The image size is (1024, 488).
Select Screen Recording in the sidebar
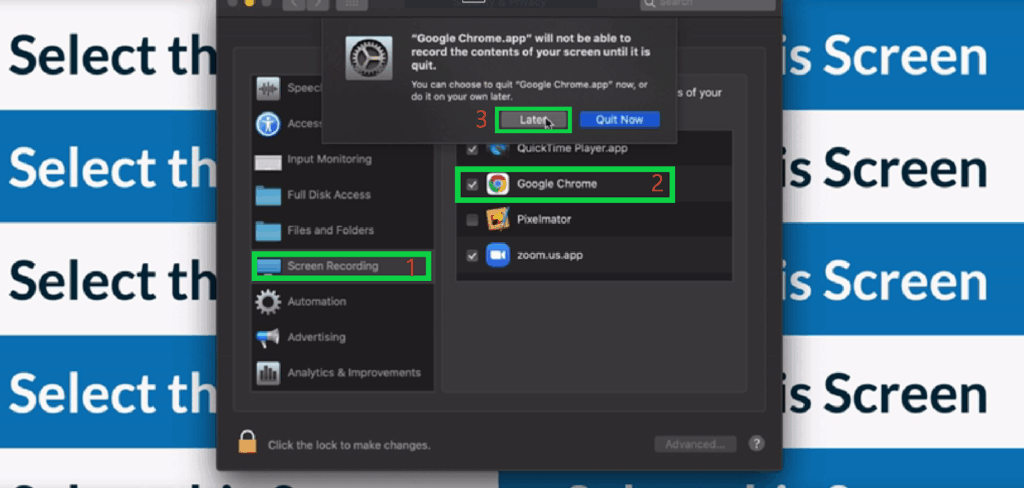point(332,266)
